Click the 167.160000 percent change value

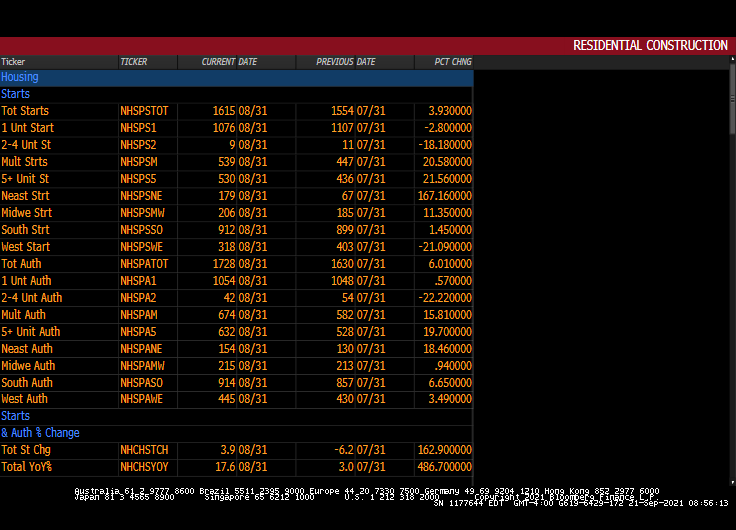(x=444, y=196)
